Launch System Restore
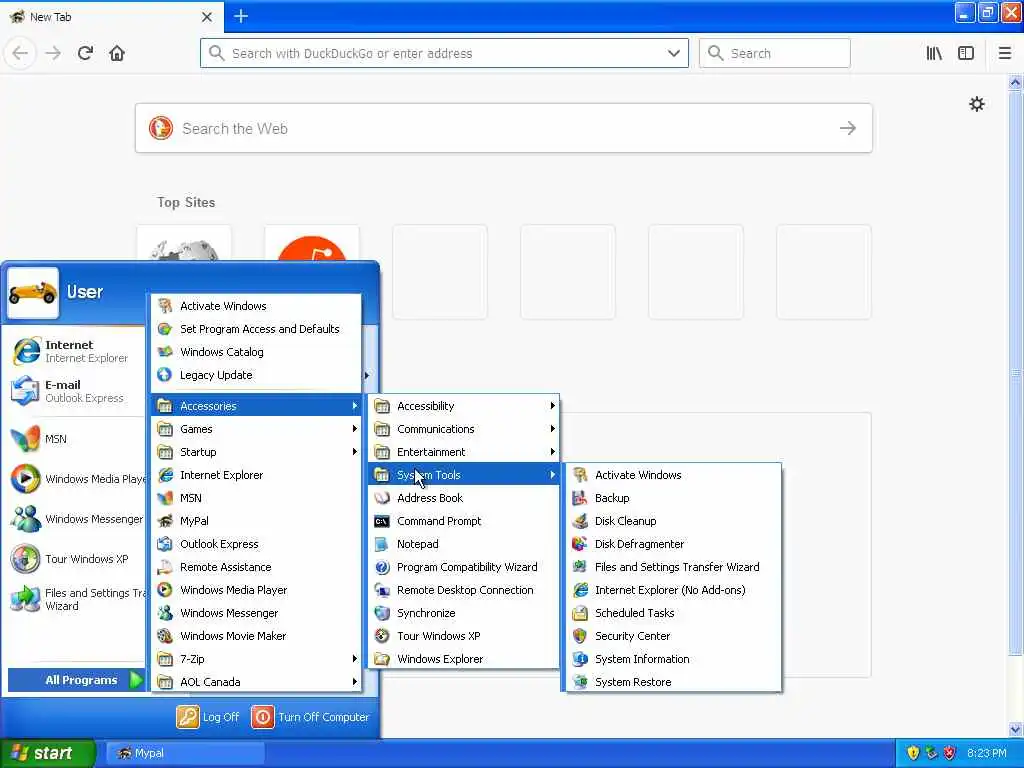Screen dimensions: 1024x768 [x=673, y=681]
